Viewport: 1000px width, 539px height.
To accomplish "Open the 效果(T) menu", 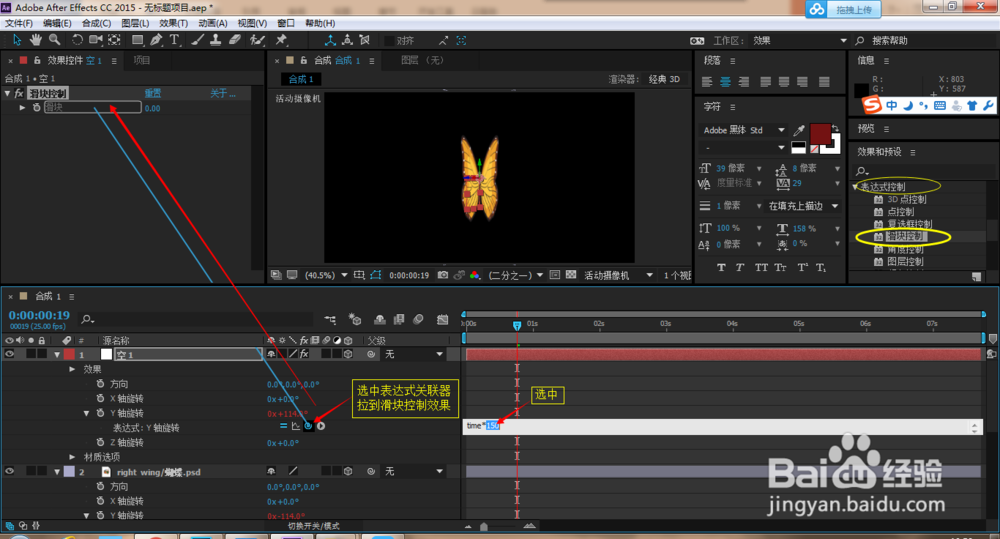I will point(173,23).
